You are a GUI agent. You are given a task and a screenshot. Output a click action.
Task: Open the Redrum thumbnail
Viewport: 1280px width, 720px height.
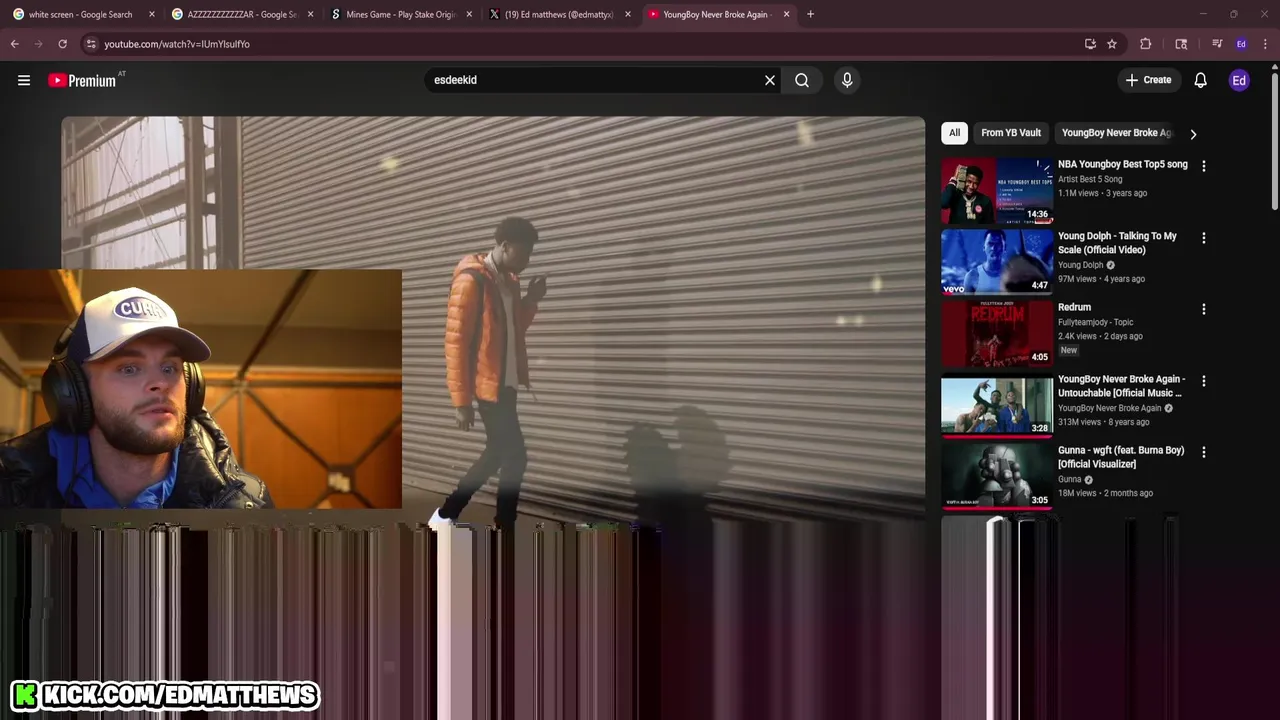click(x=996, y=333)
